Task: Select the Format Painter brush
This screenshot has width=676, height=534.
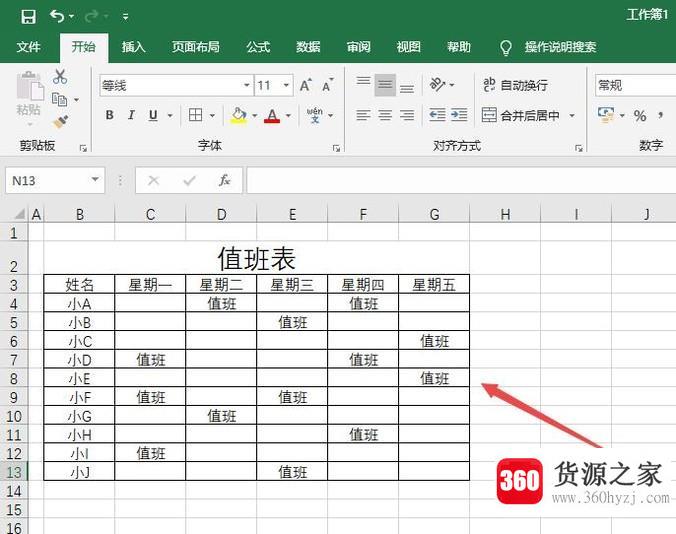Action: [x=60, y=122]
